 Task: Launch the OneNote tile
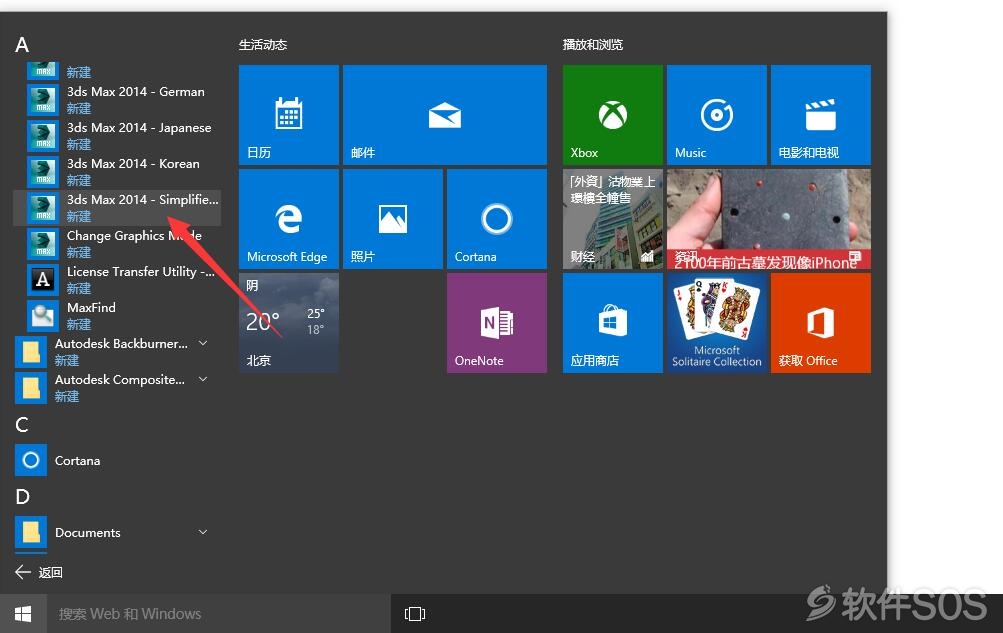(x=497, y=323)
